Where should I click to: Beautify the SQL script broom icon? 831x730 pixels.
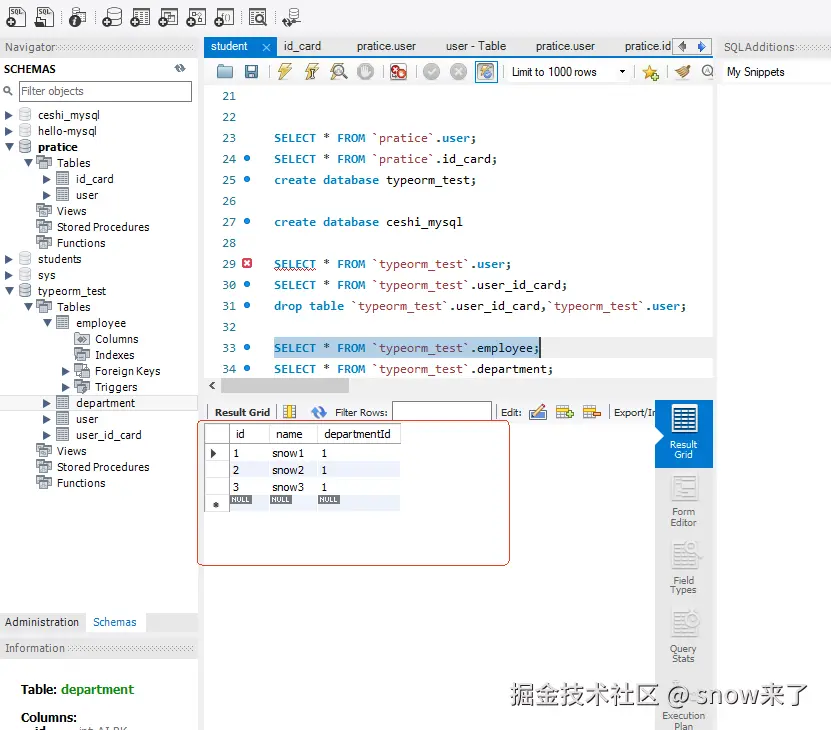point(683,72)
